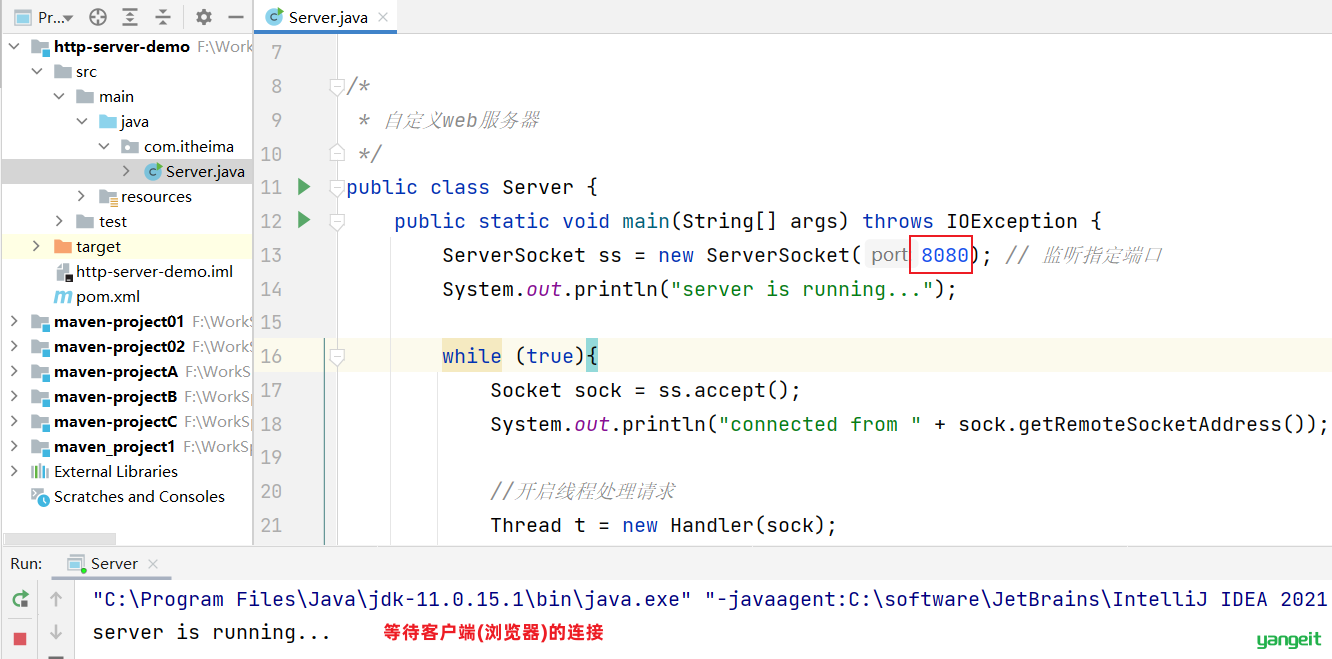Click the Select Opened File locate icon

click(98, 17)
